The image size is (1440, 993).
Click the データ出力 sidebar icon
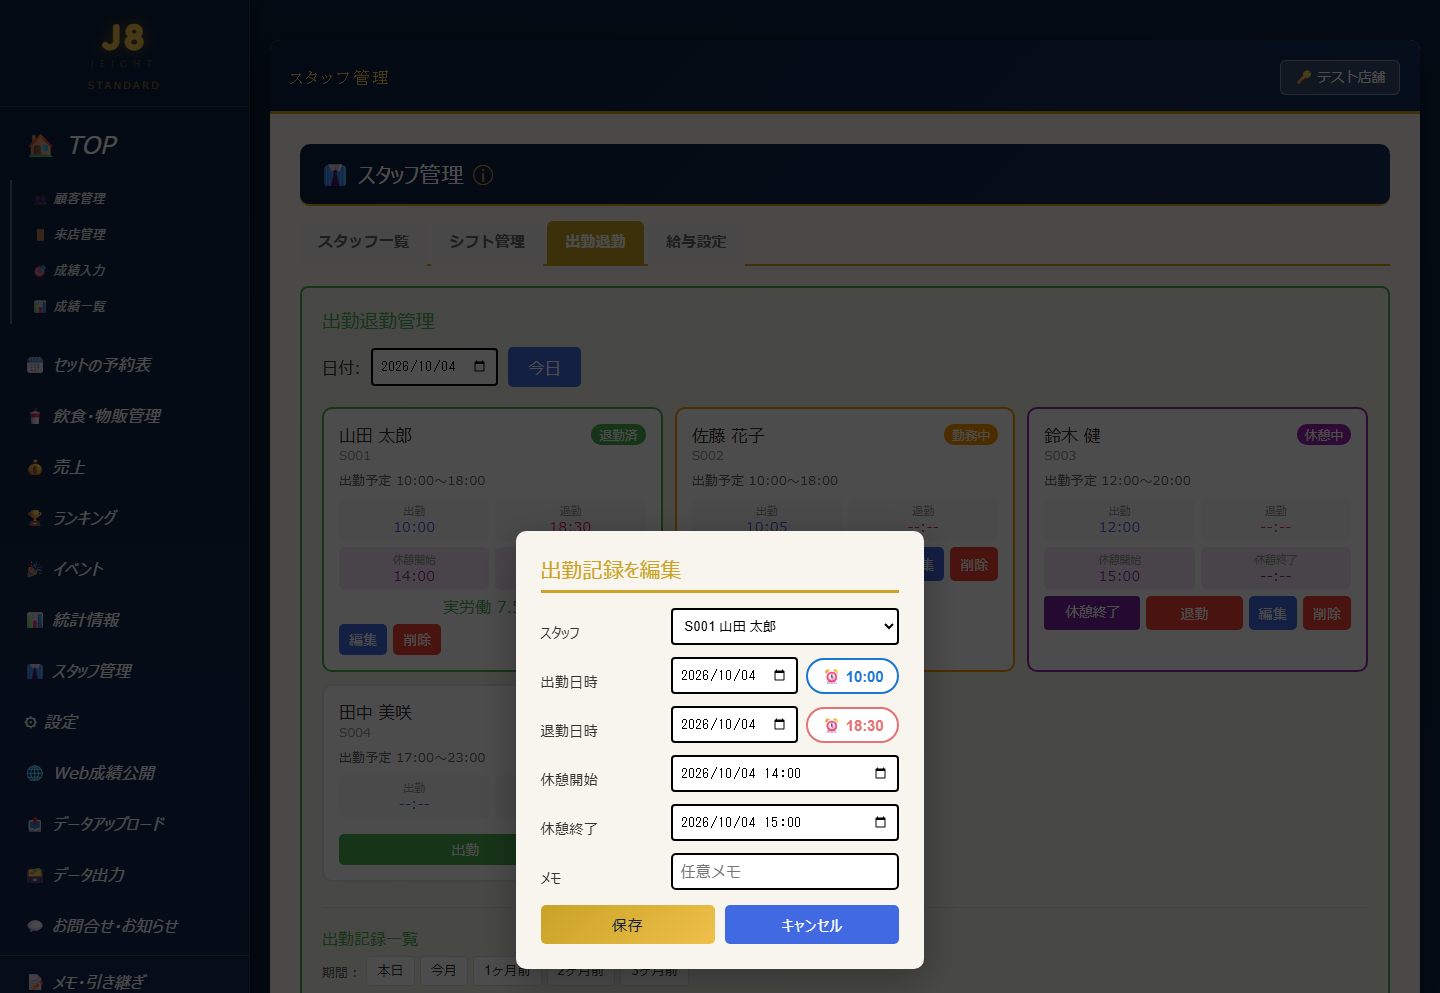35,875
